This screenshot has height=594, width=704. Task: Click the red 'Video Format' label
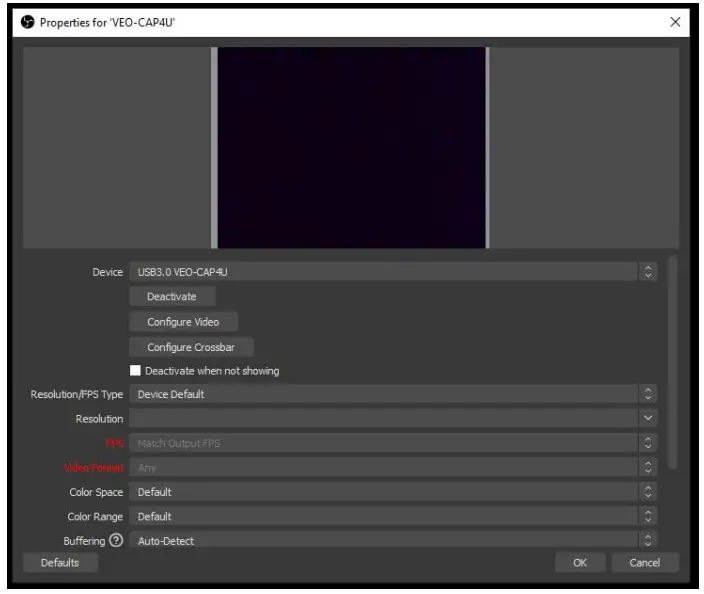[x=94, y=468]
